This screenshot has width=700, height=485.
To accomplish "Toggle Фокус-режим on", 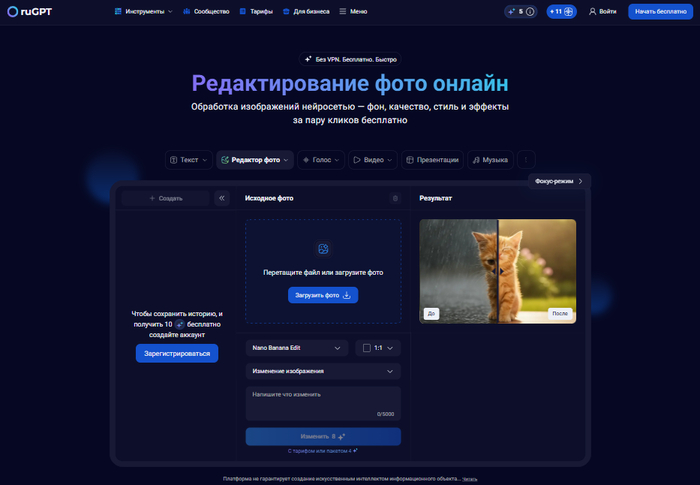I will point(558,181).
